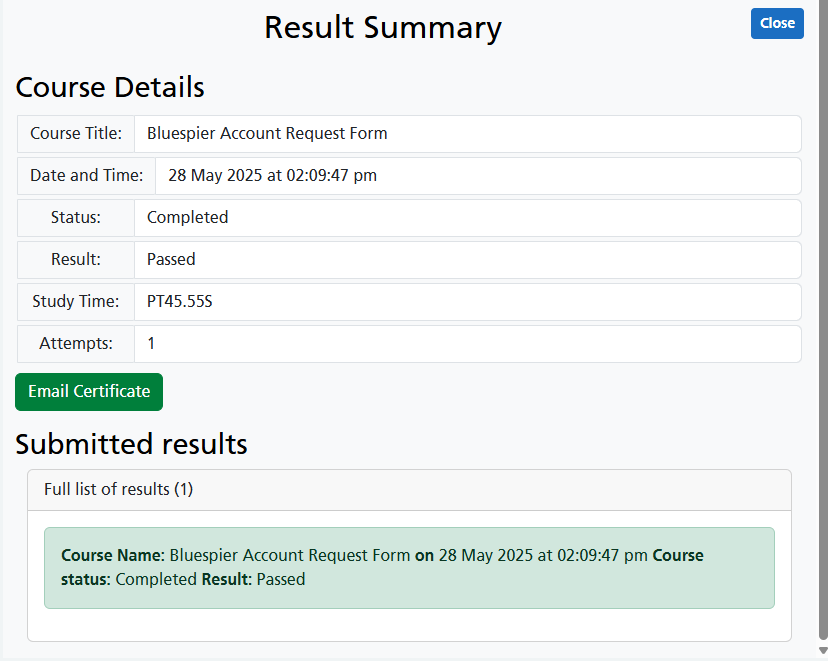Click the Attempts value field
Image resolution: width=828 pixels, height=661 pixels.
pos(467,344)
